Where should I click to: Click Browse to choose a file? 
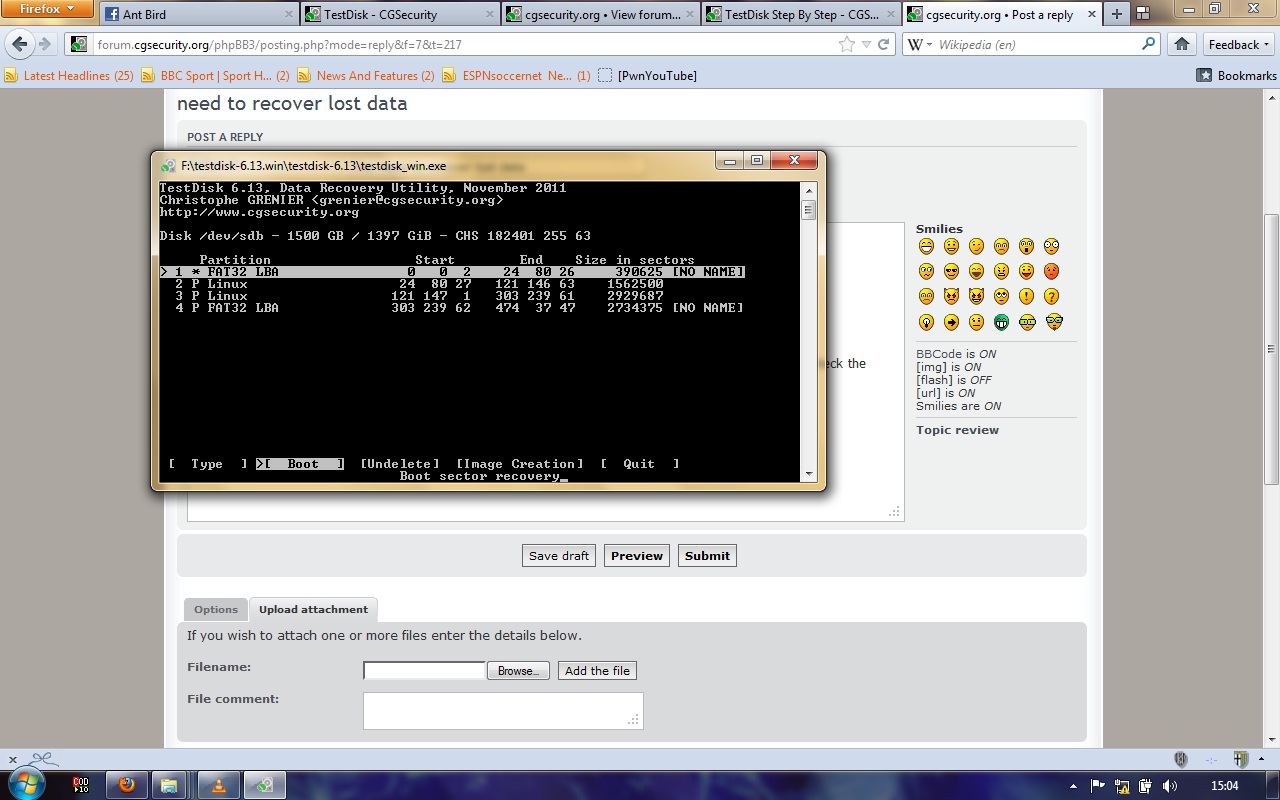519,671
